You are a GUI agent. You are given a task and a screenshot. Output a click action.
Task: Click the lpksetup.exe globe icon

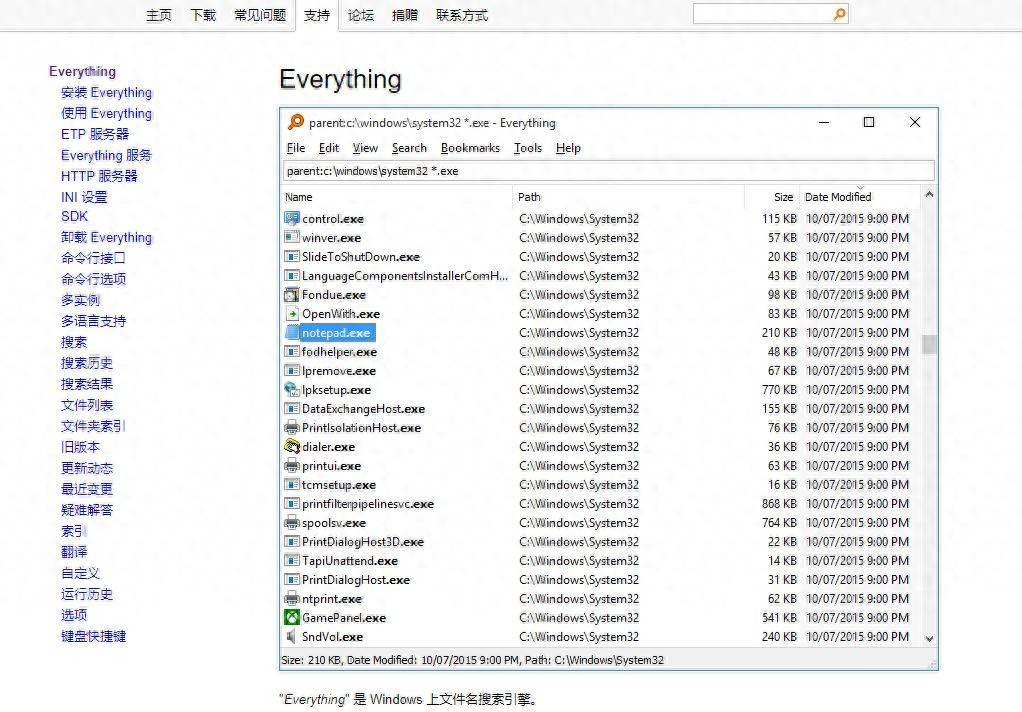tap(292, 390)
